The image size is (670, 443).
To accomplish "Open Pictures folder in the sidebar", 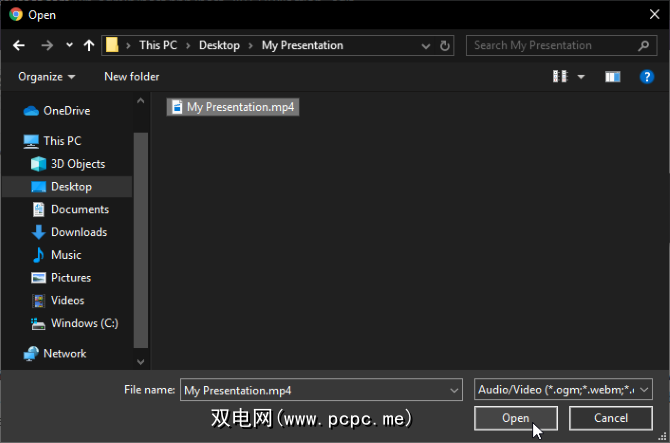I will pyautogui.click(x=71, y=278).
